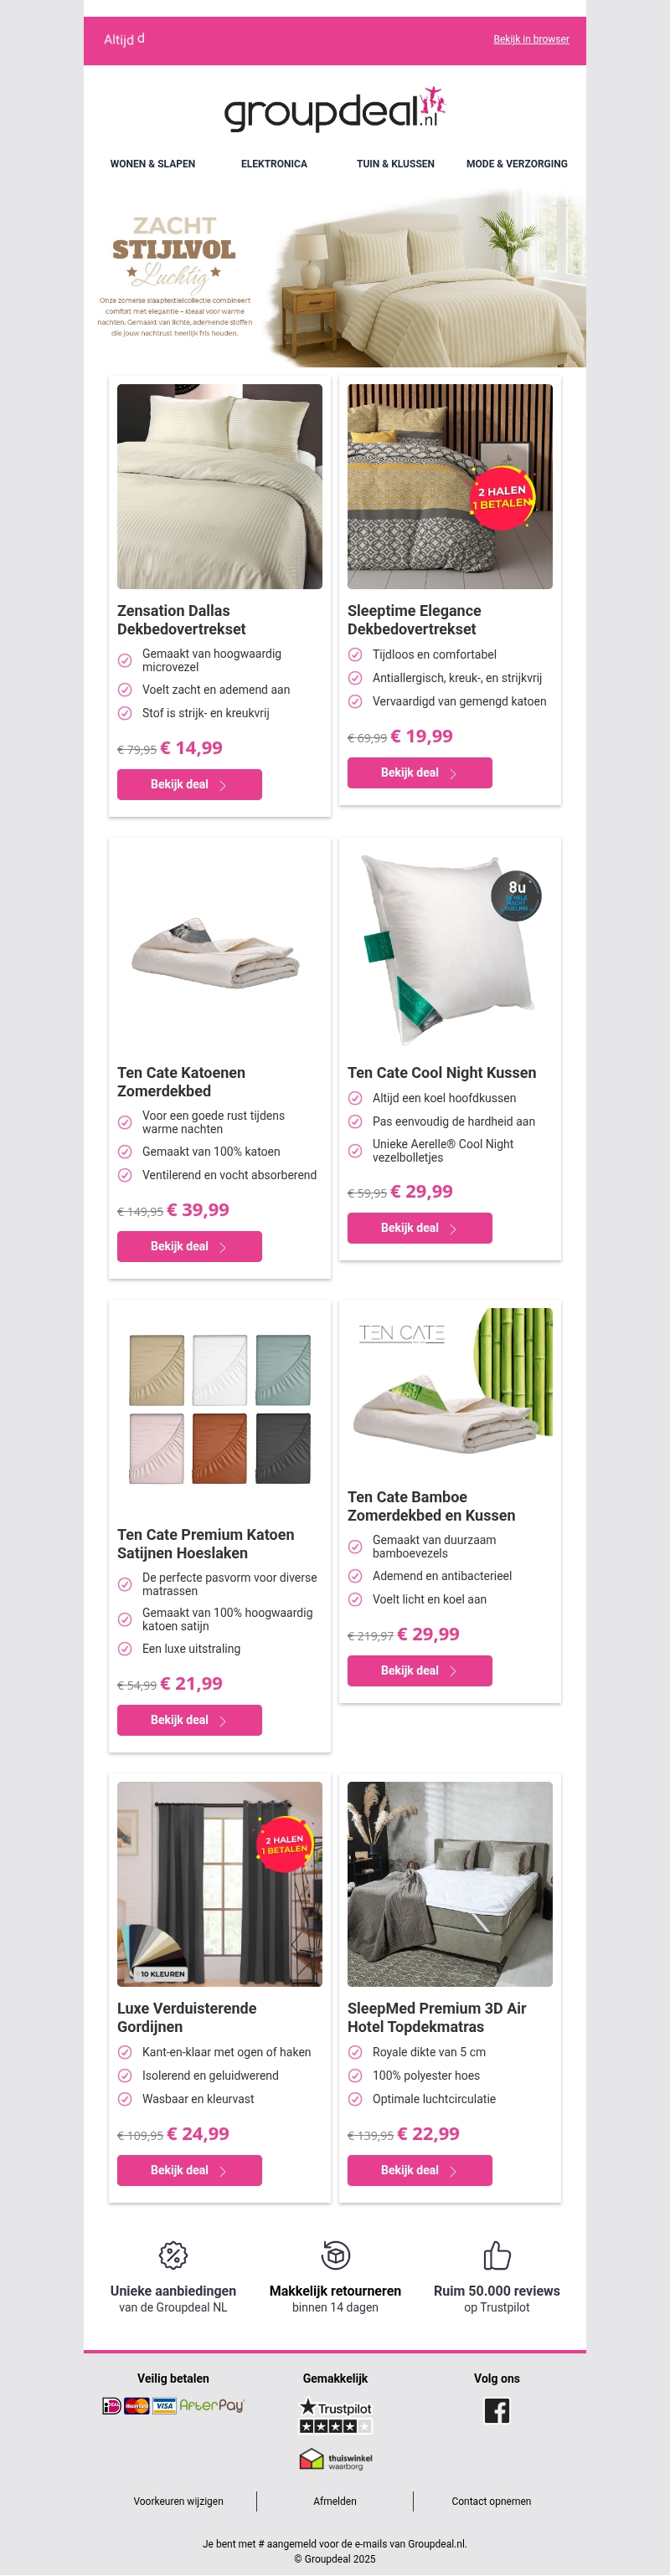Click the thumbs-up reviews icon
Viewport: 670px width, 2576px height.
click(497, 2256)
